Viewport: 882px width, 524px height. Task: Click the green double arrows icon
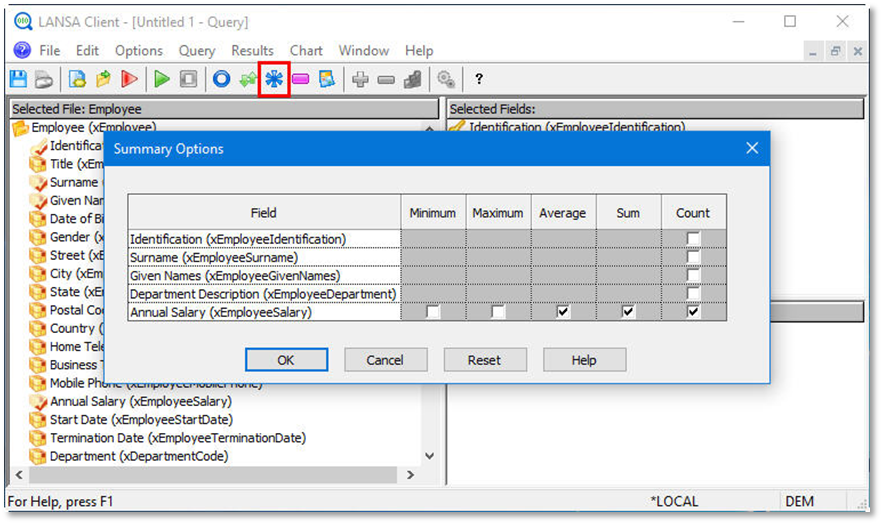coord(248,79)
